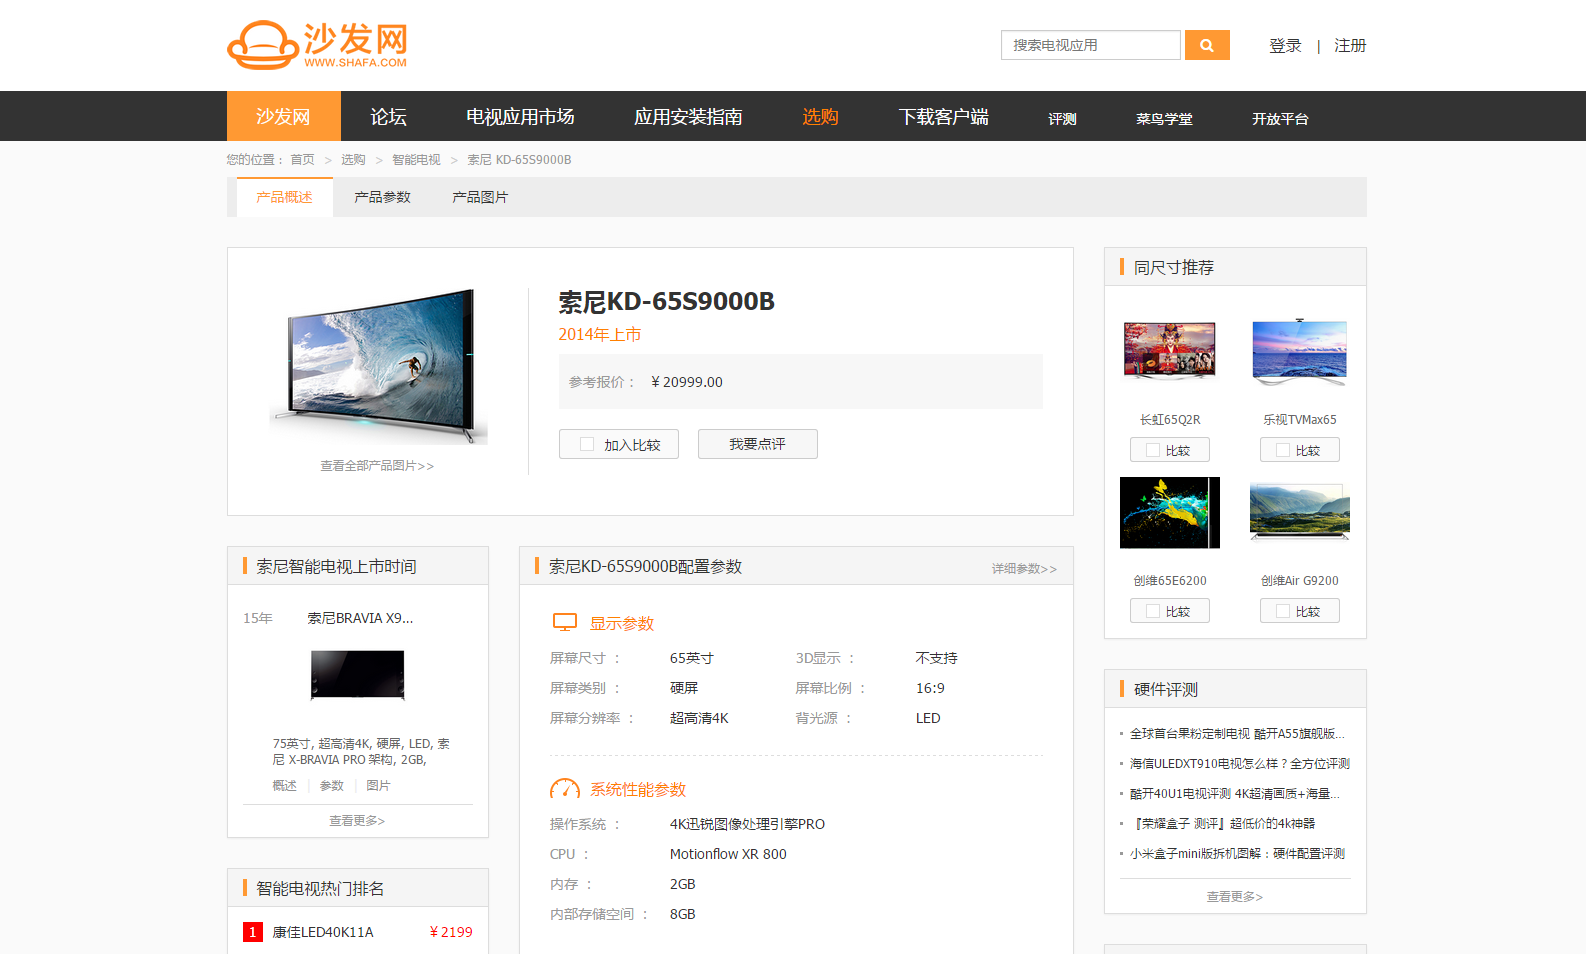Check 比较 box for 创维65E6200
This screenshot has width=1586, height=954.
point(1153,611)
